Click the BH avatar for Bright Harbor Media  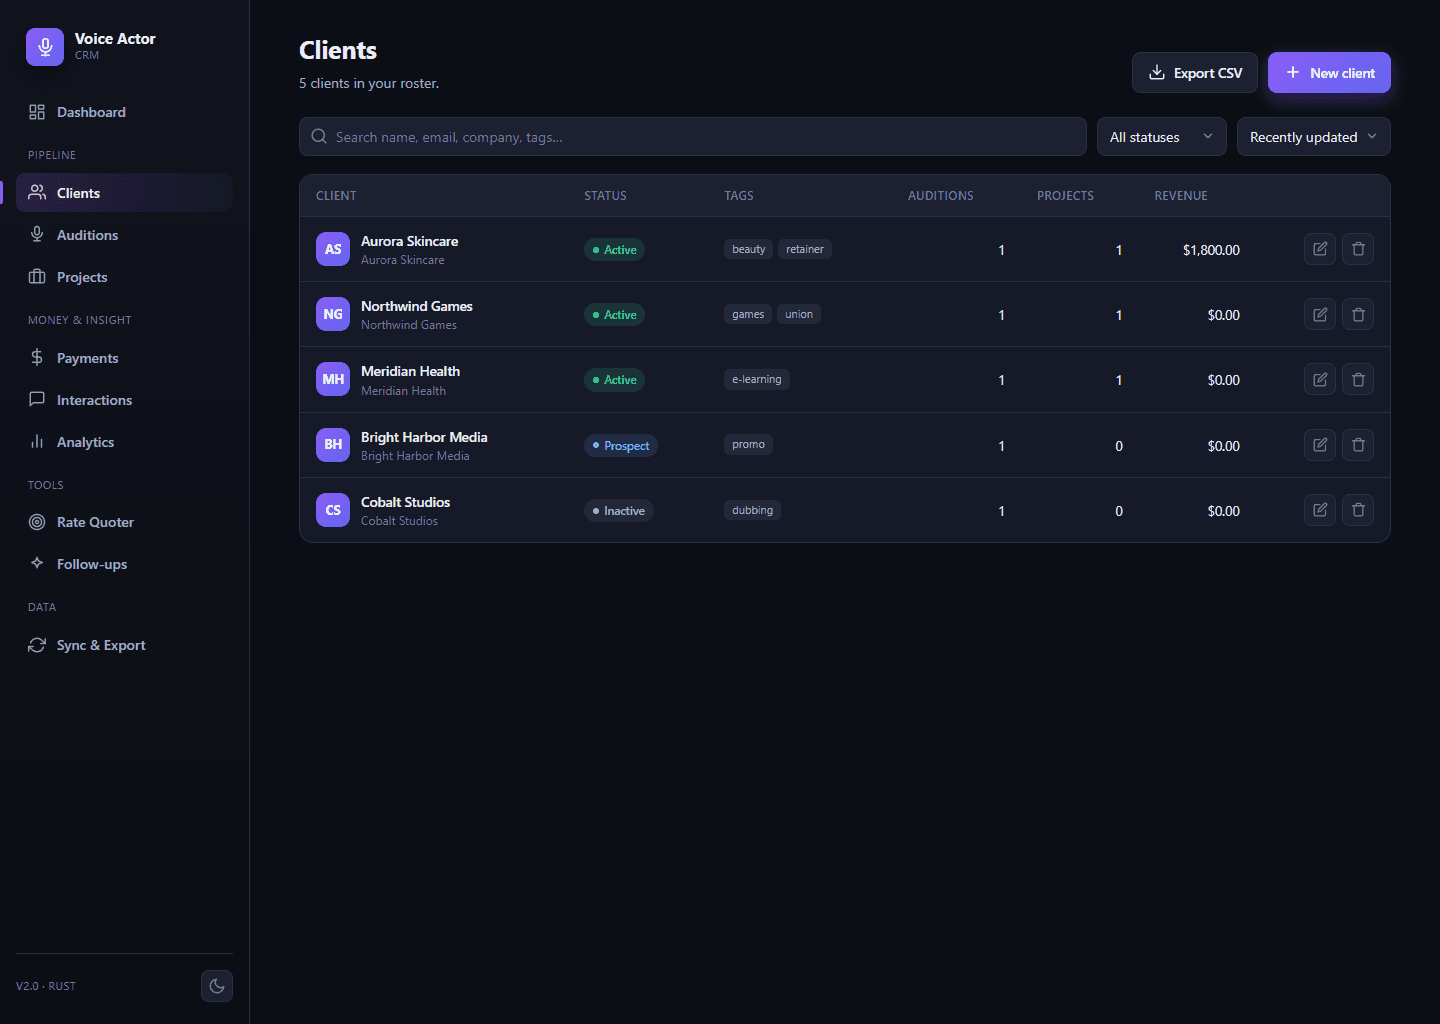tap(333, 445)
